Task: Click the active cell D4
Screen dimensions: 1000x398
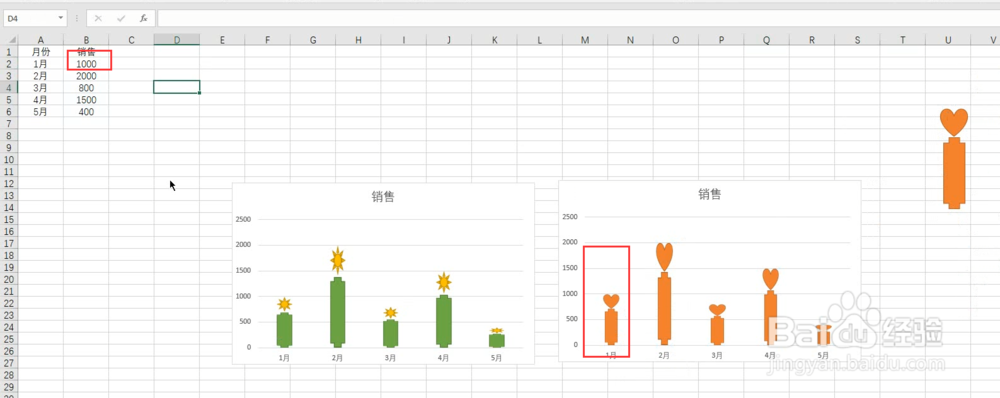Action: [177, 87]
